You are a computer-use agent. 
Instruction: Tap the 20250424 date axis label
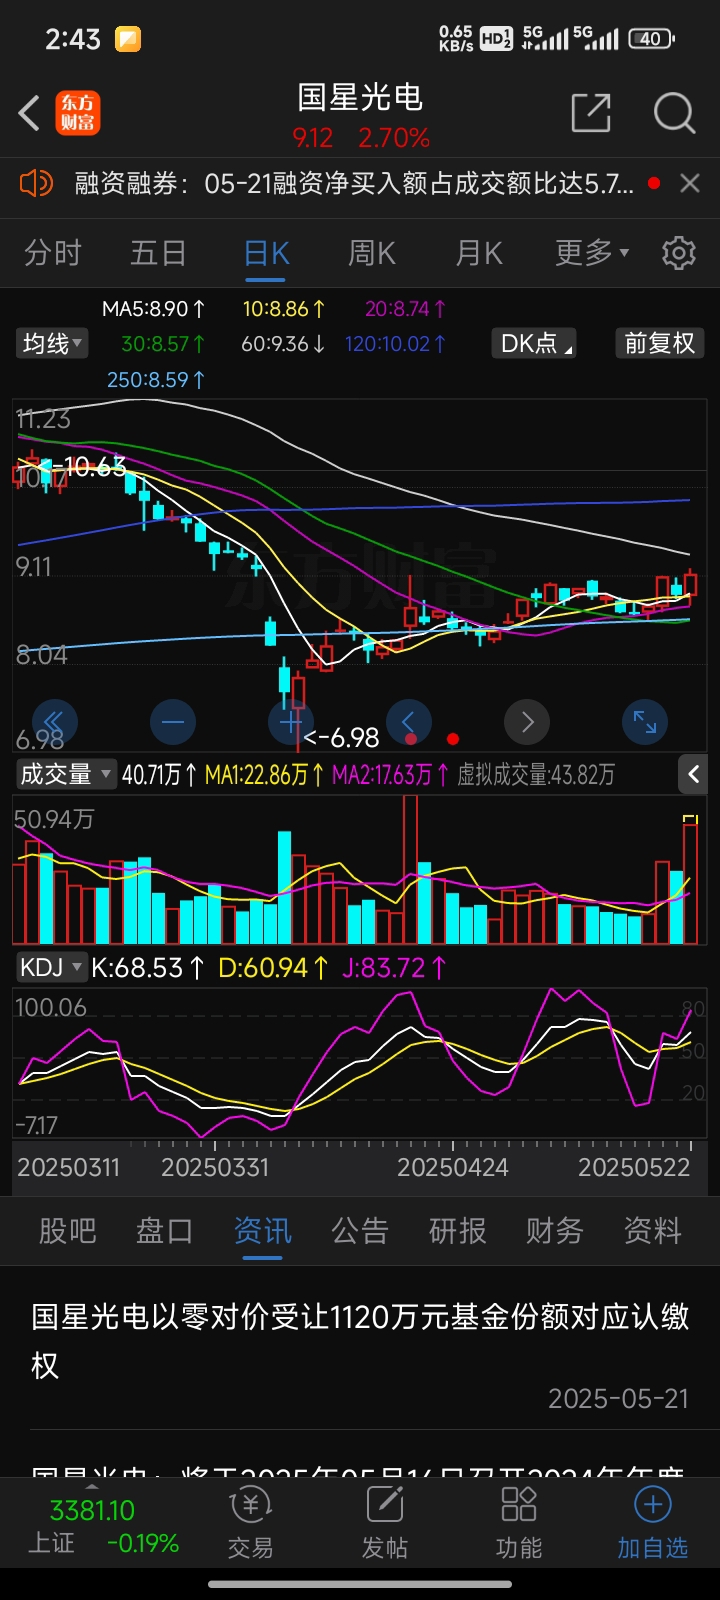(x=453, y=1167)
